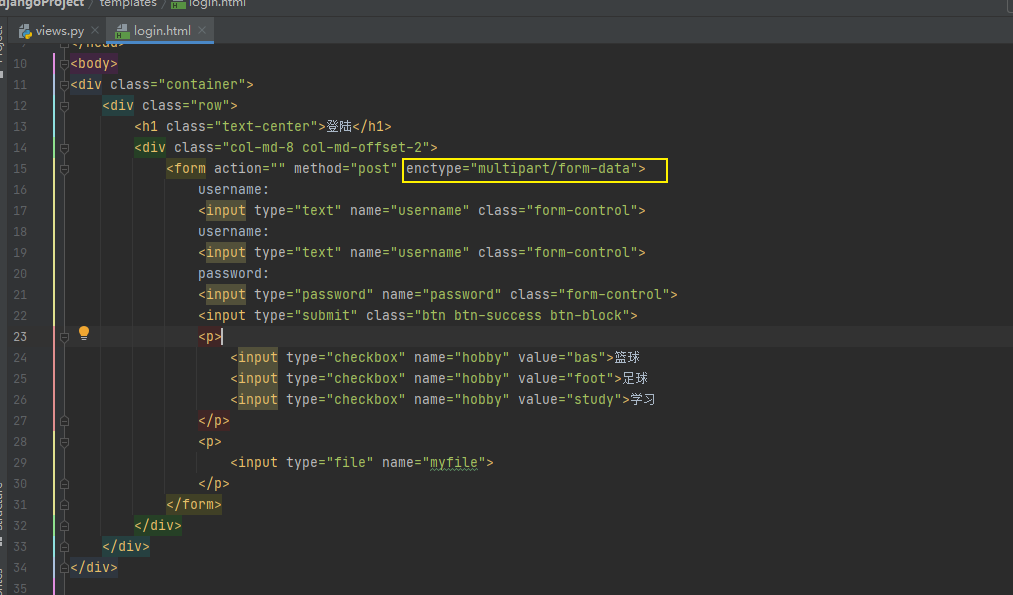Collapse the form tag fold on line 15
The width and height of the screenshot is (1013, 595).
coord(64,169)
